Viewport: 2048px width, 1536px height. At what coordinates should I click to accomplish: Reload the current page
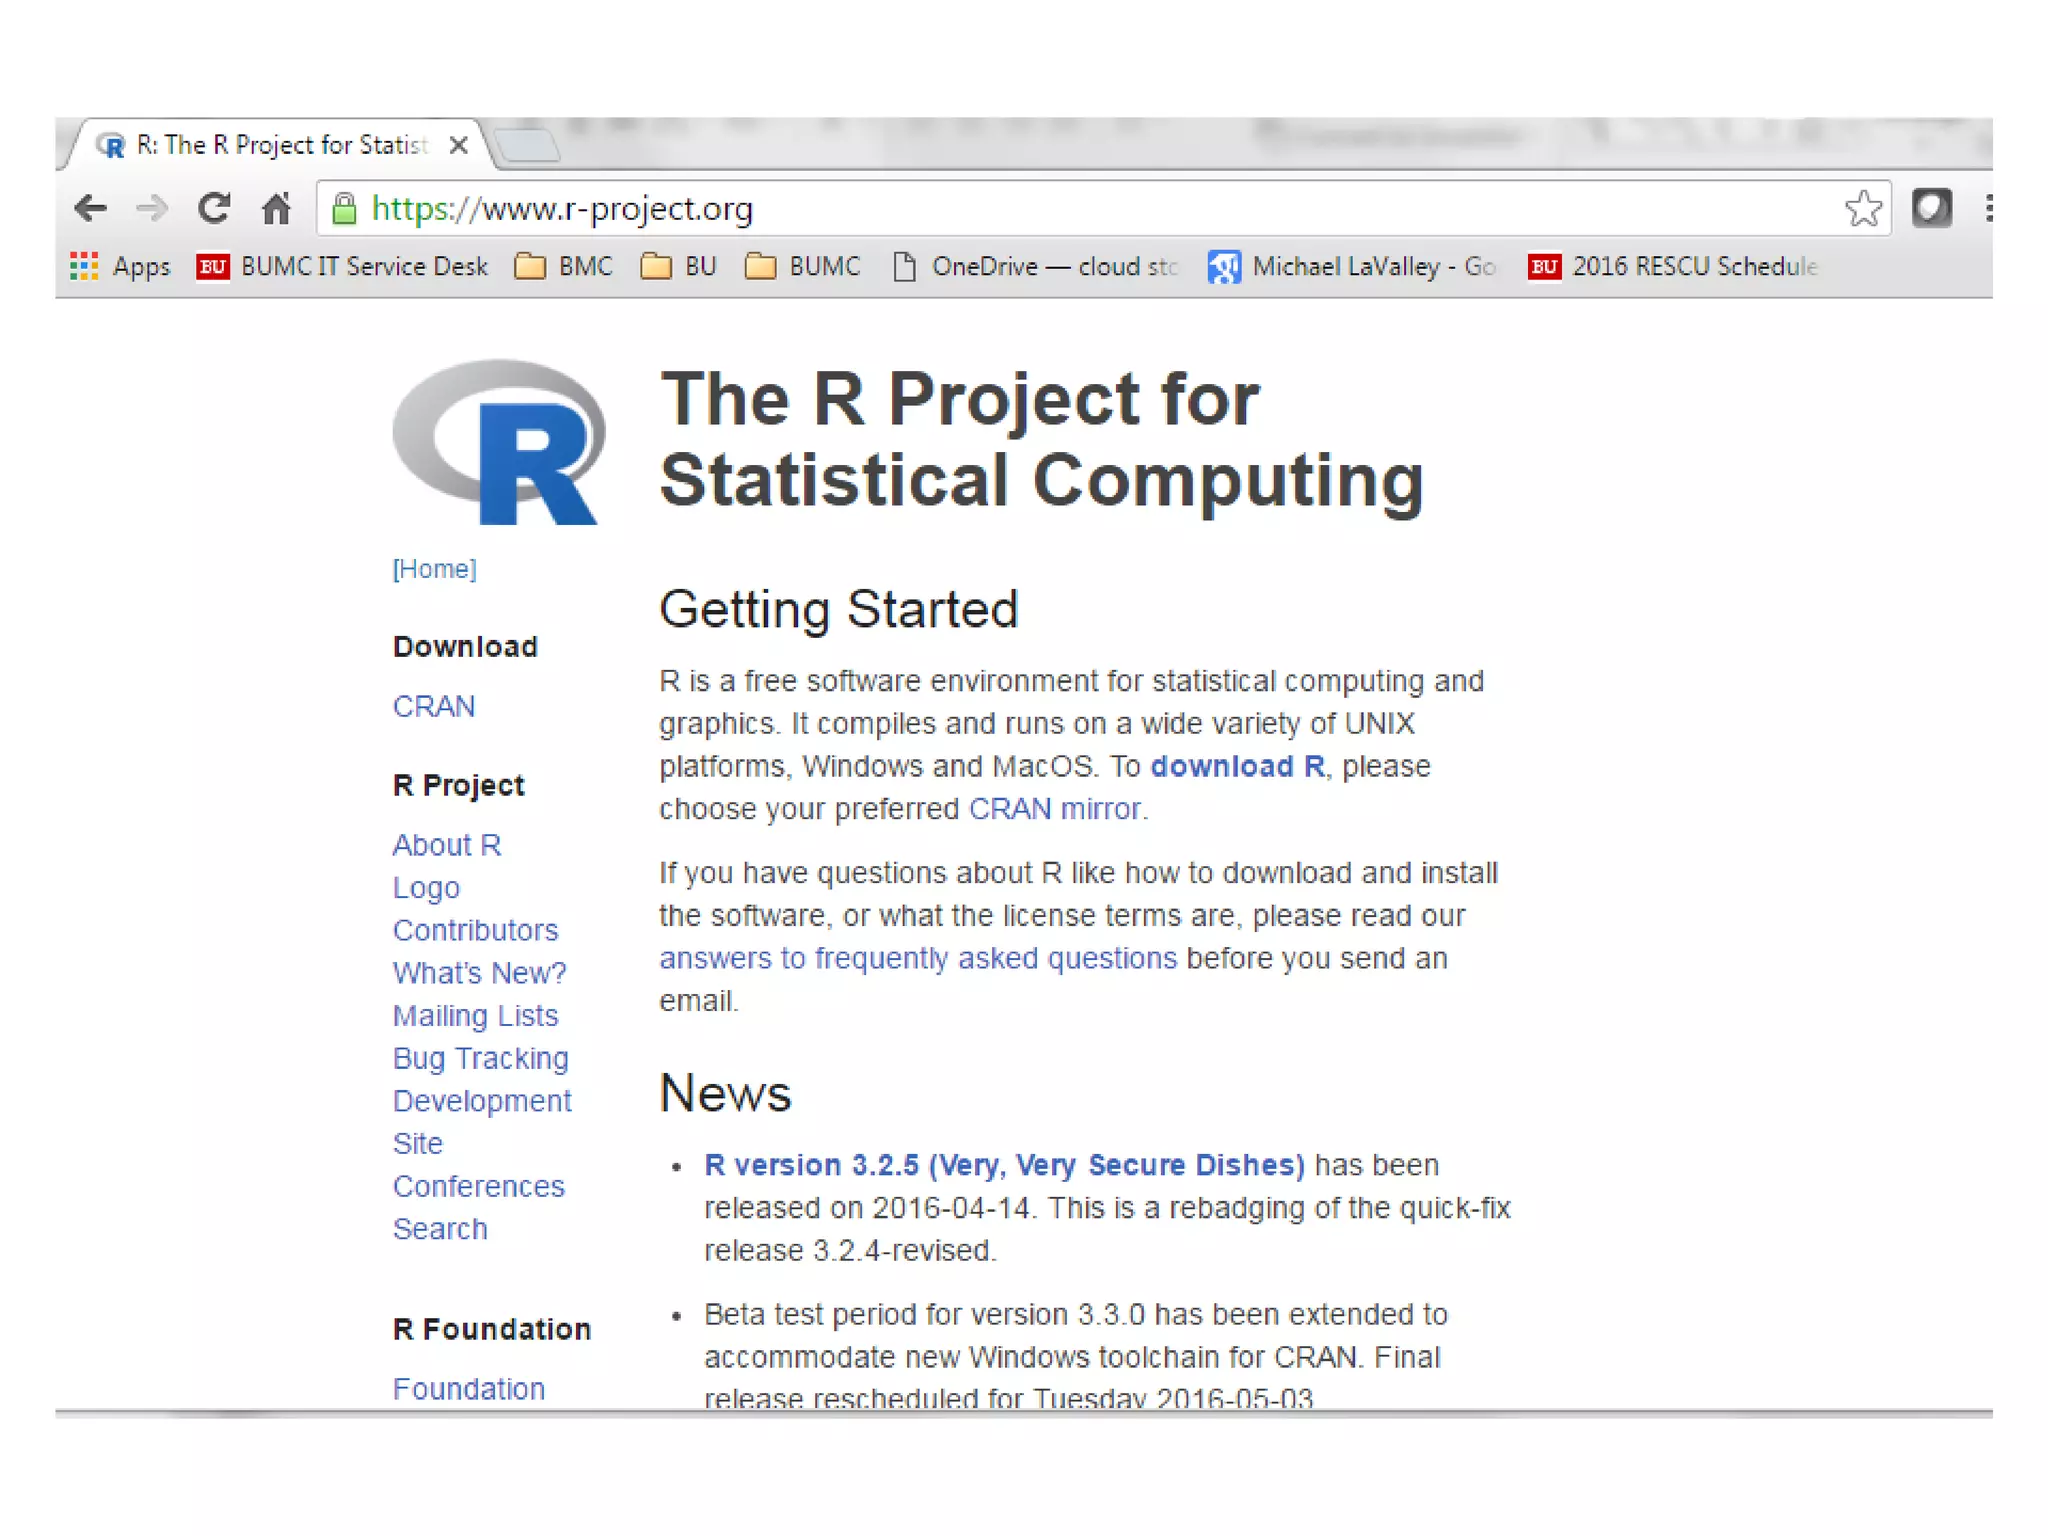(214, 208)
